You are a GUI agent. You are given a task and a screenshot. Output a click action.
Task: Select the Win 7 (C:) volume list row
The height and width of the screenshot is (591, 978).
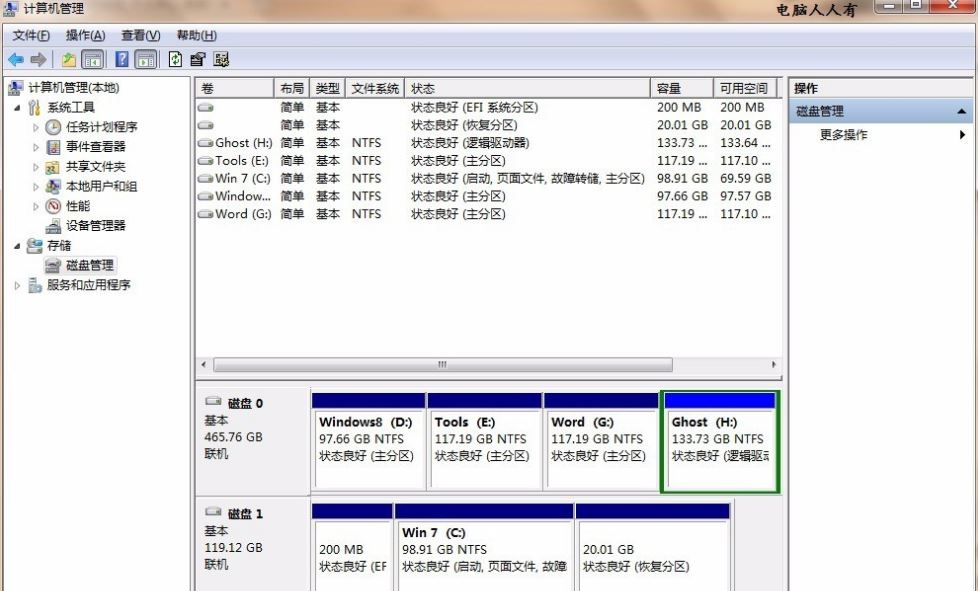[x=487, y=178]
